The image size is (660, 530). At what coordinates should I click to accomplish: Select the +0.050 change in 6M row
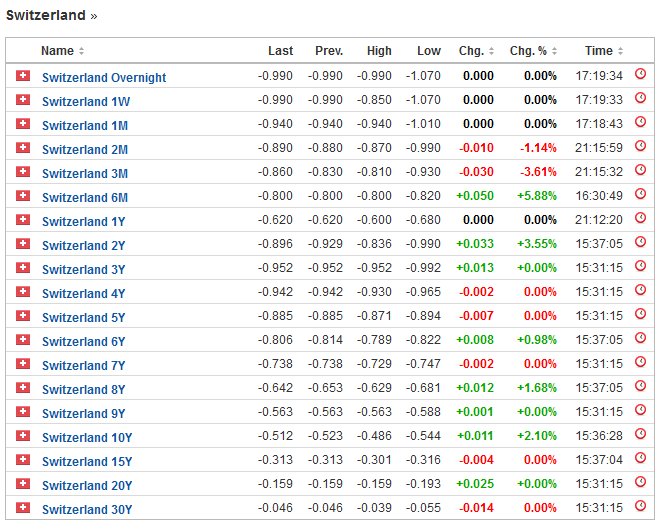point(475,196)
